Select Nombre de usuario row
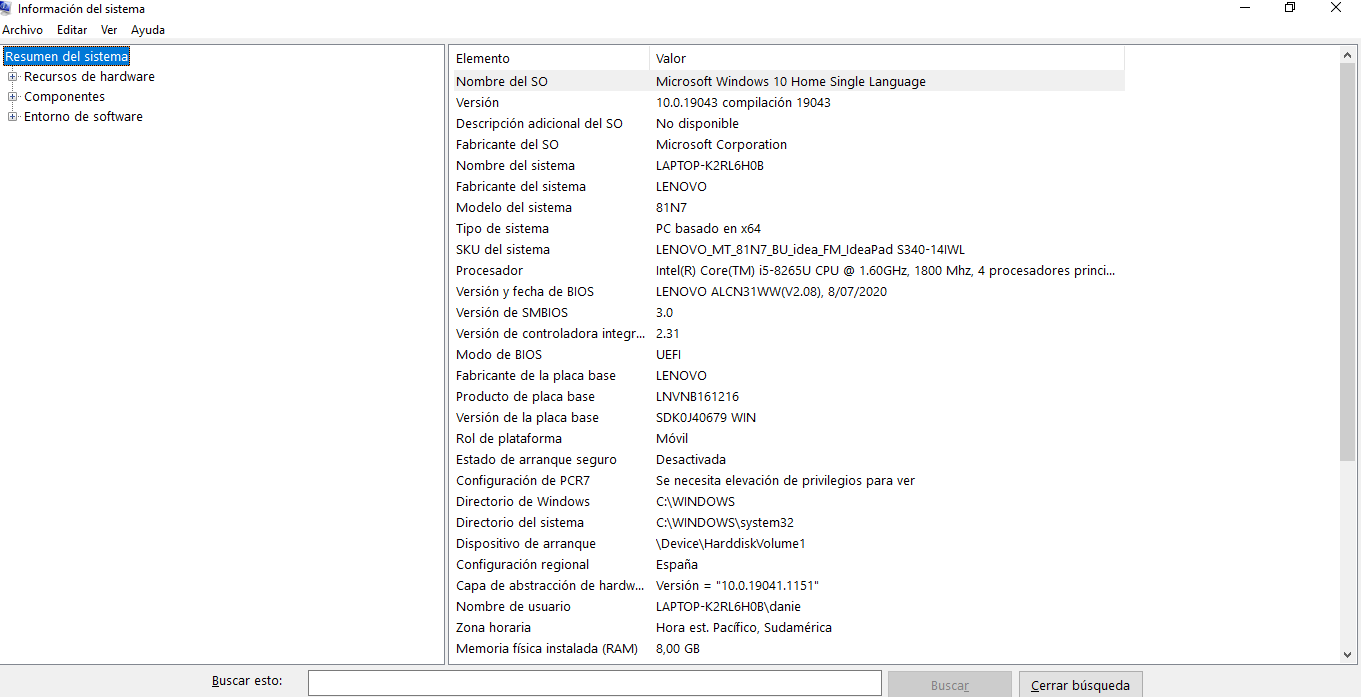This screenshot has height=697, width=1361. [788, 607]
